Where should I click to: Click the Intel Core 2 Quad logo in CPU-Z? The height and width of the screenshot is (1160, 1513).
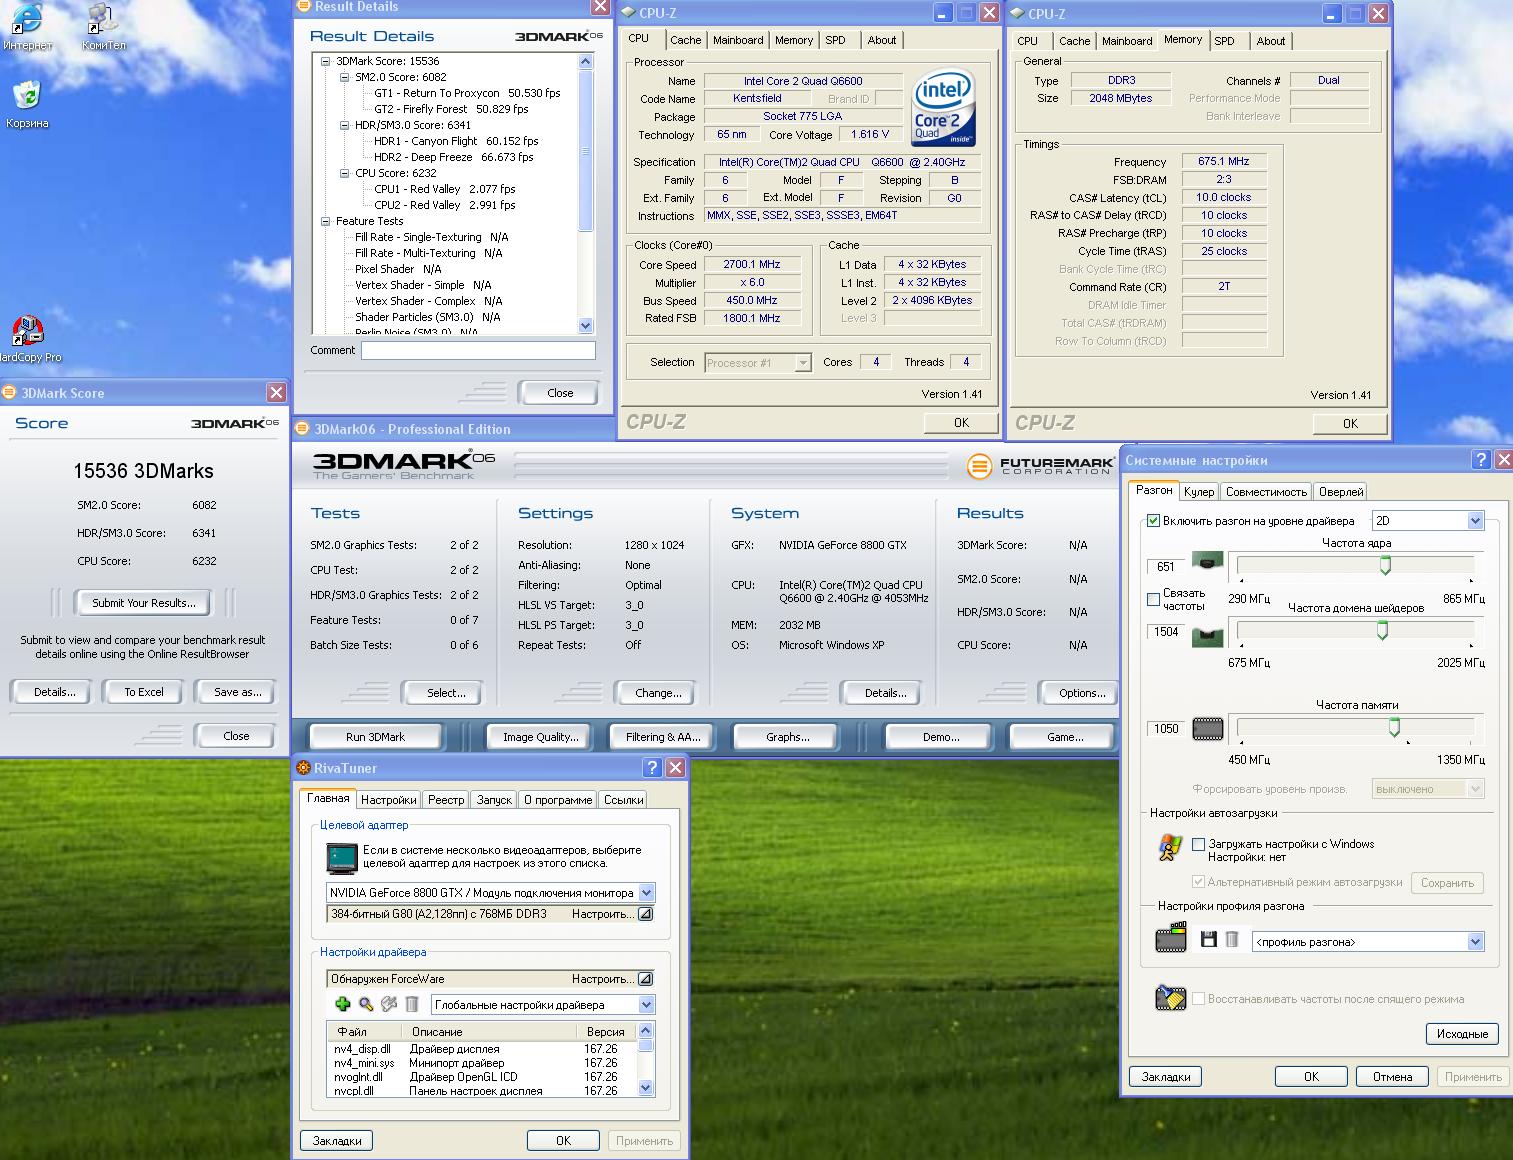pyautogui.click(x=943, y=106)
